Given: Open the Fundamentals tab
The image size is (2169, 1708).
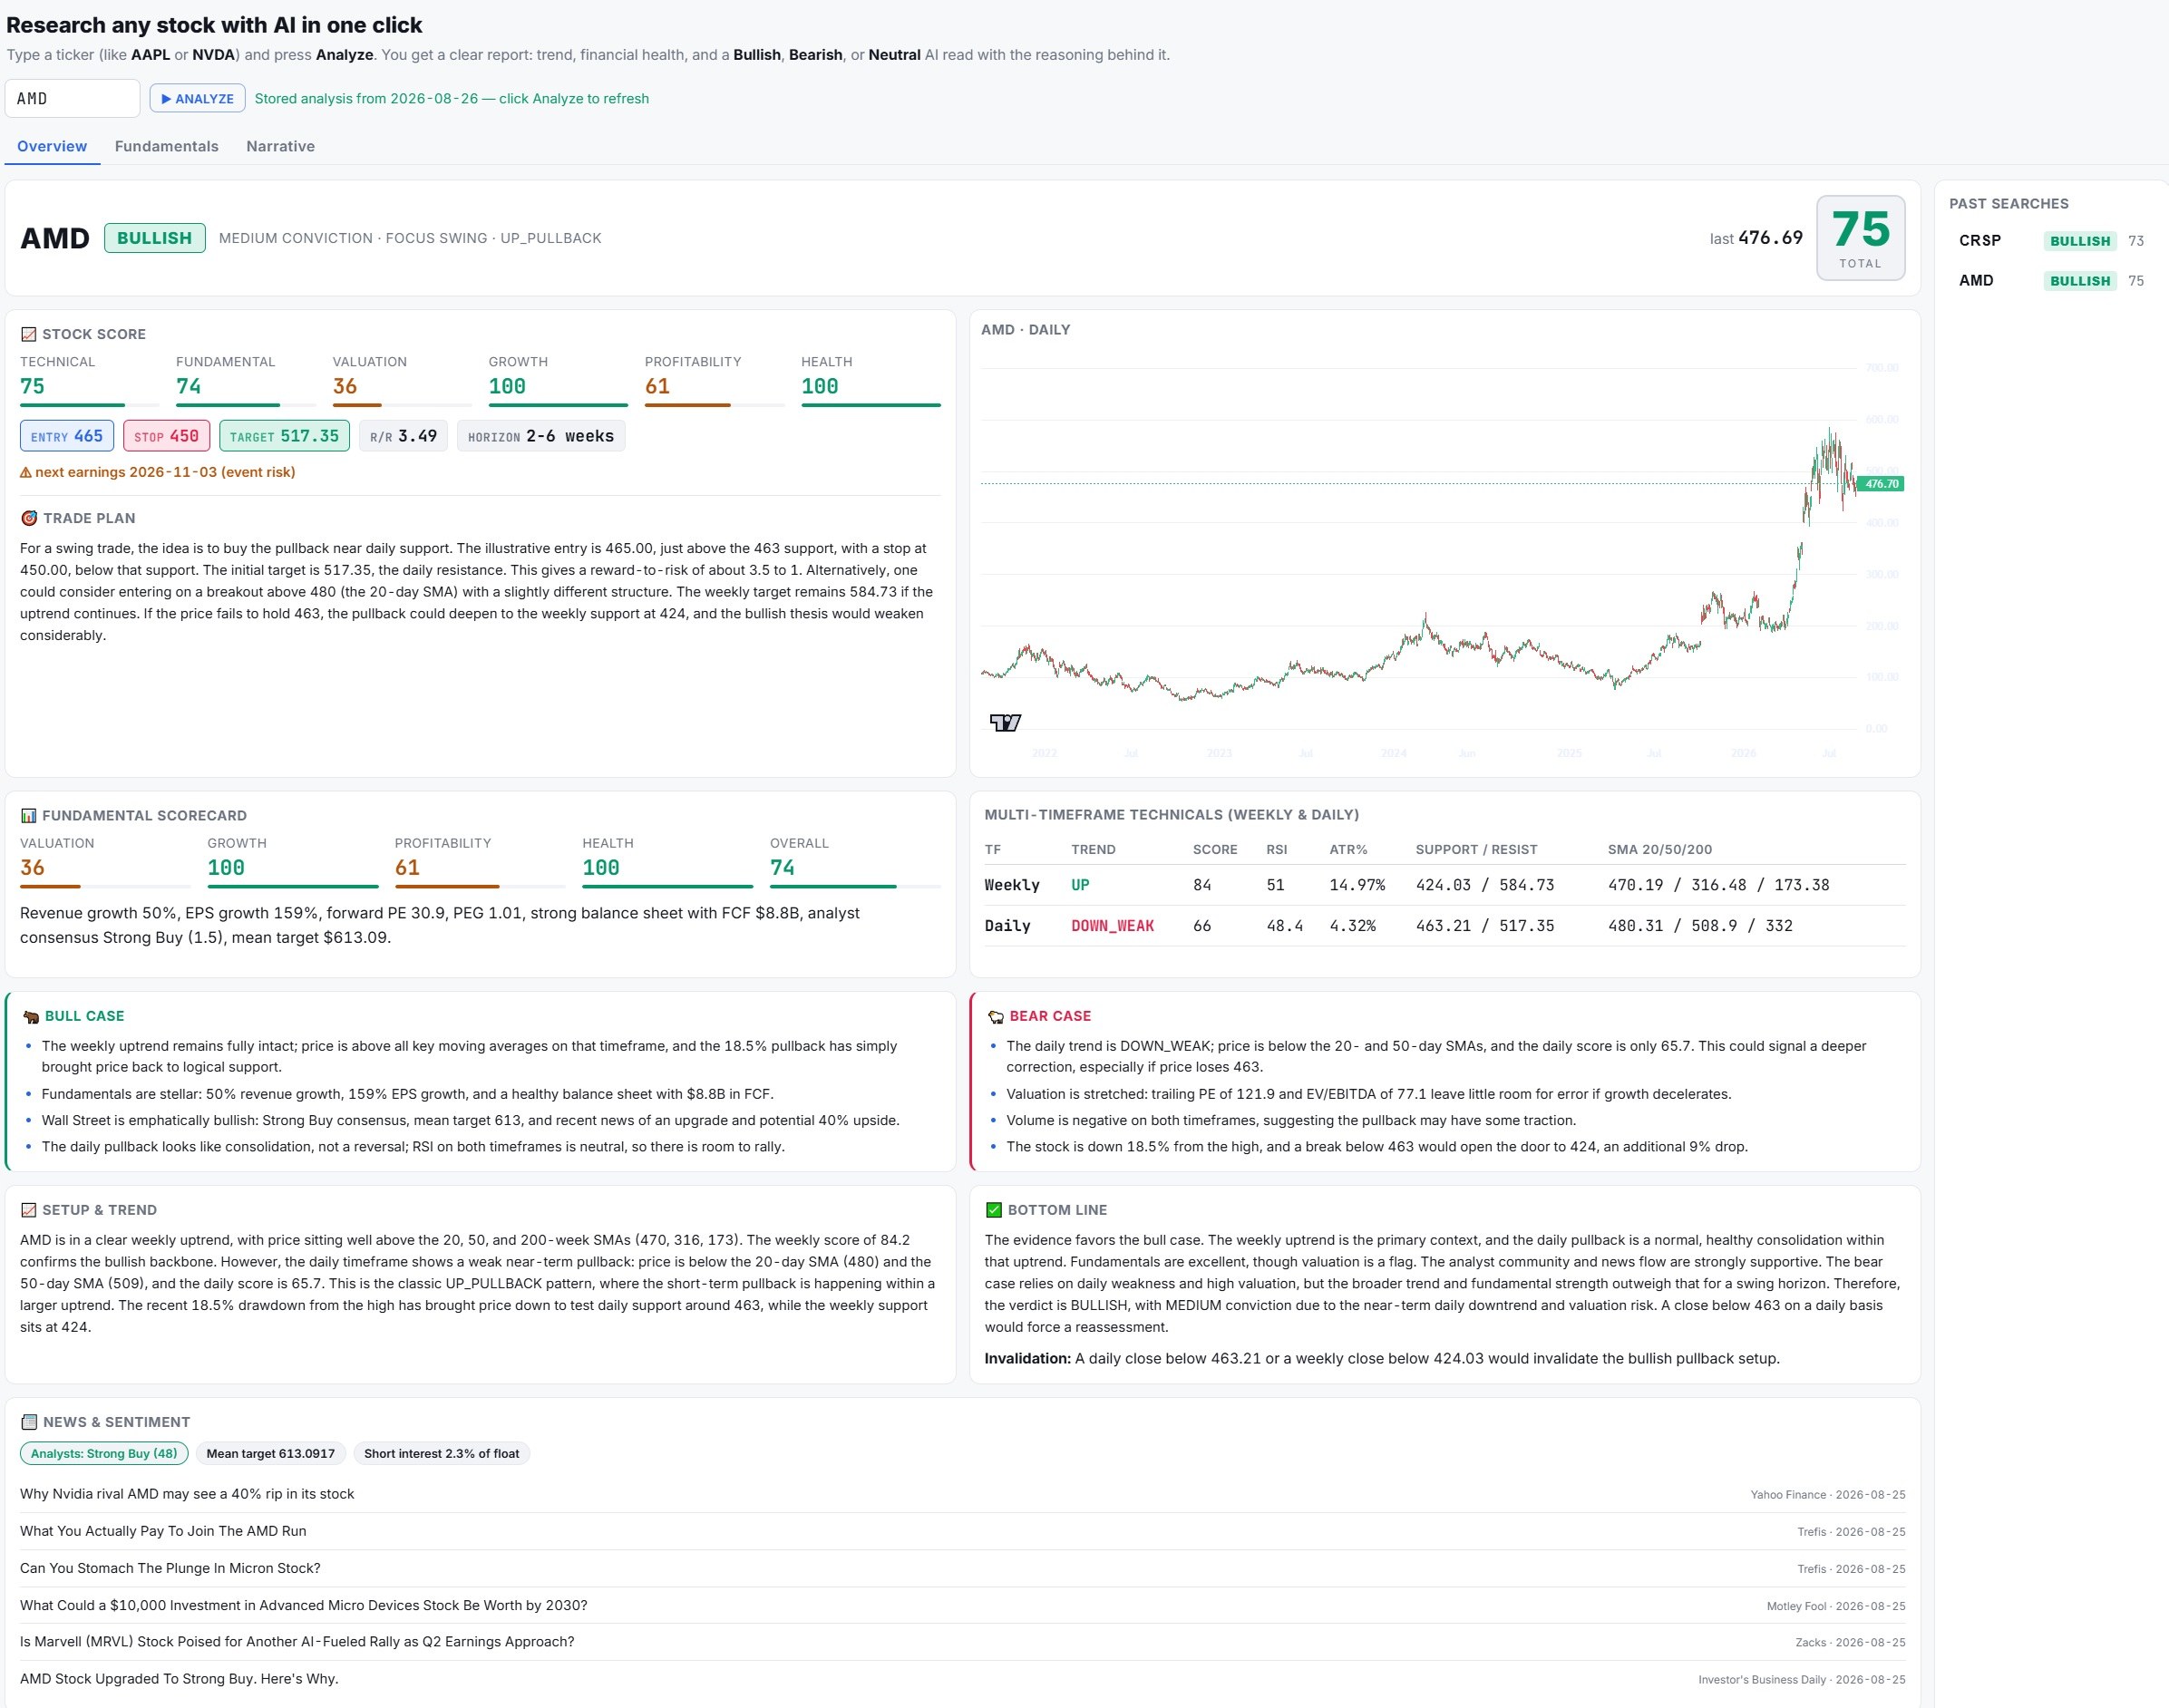Looking at the screenshot, I should click(x=166, y=146).
